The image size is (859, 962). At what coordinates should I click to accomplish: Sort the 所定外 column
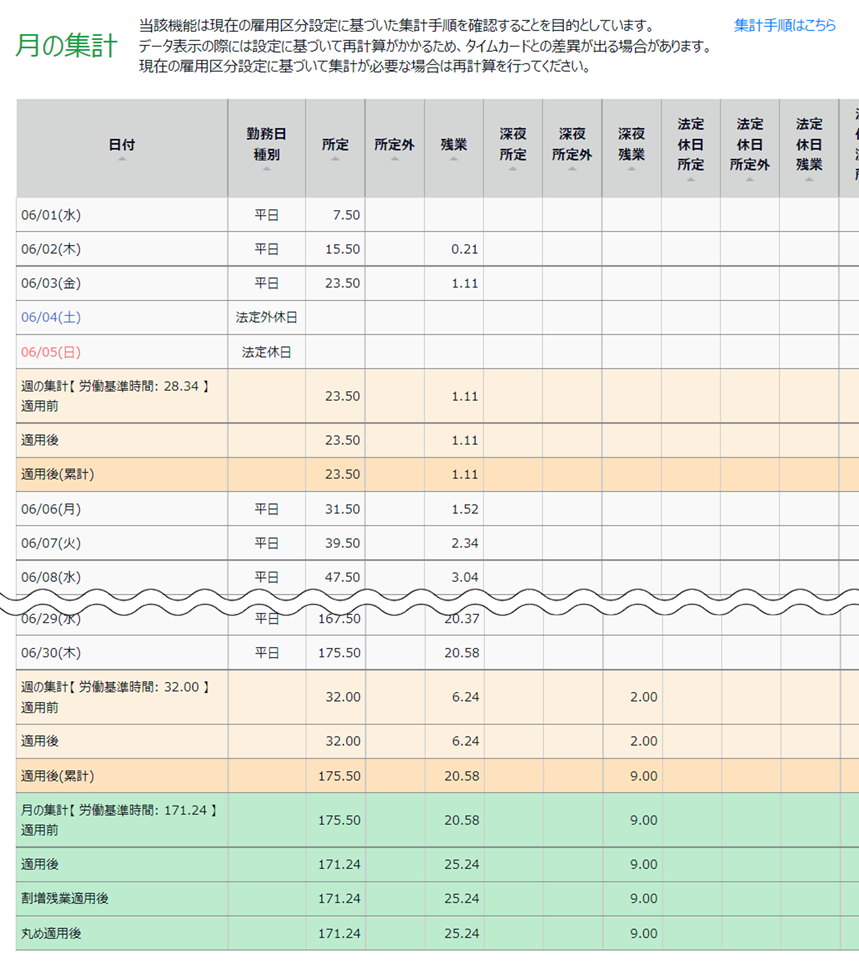394,159
